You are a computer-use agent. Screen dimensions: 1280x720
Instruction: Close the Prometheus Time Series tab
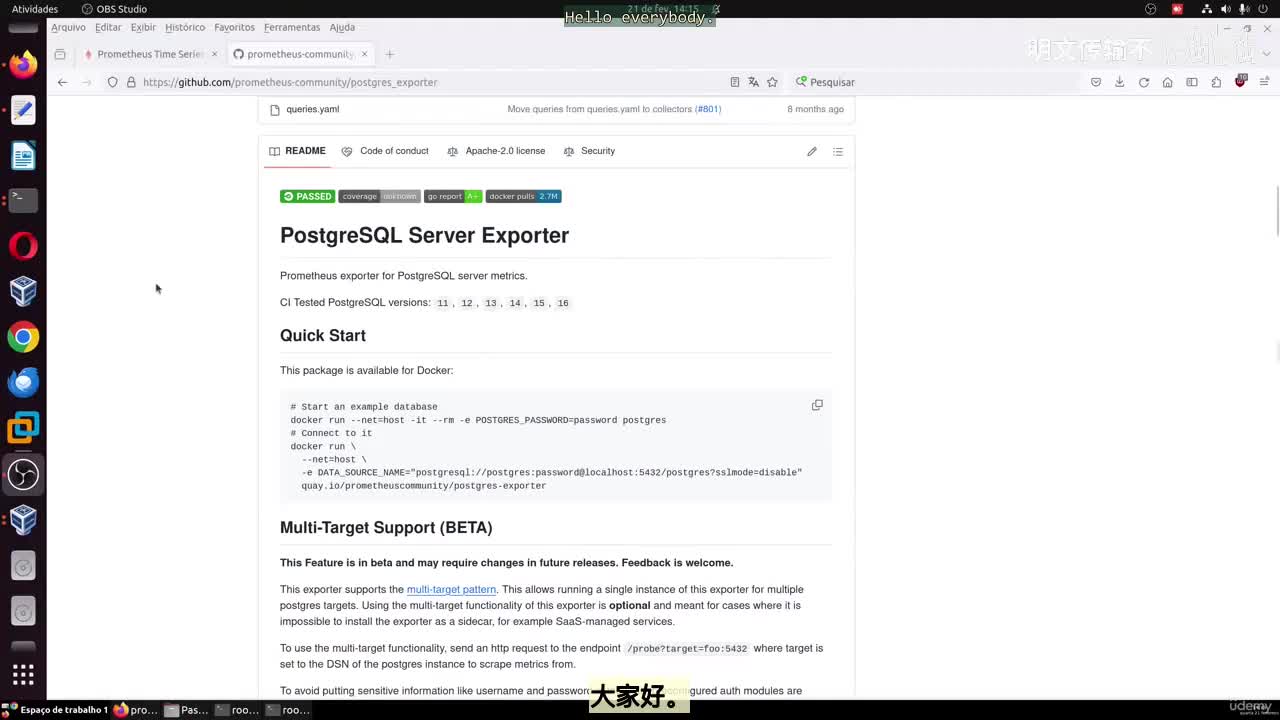pyautogui.click(x=214, y=54)
